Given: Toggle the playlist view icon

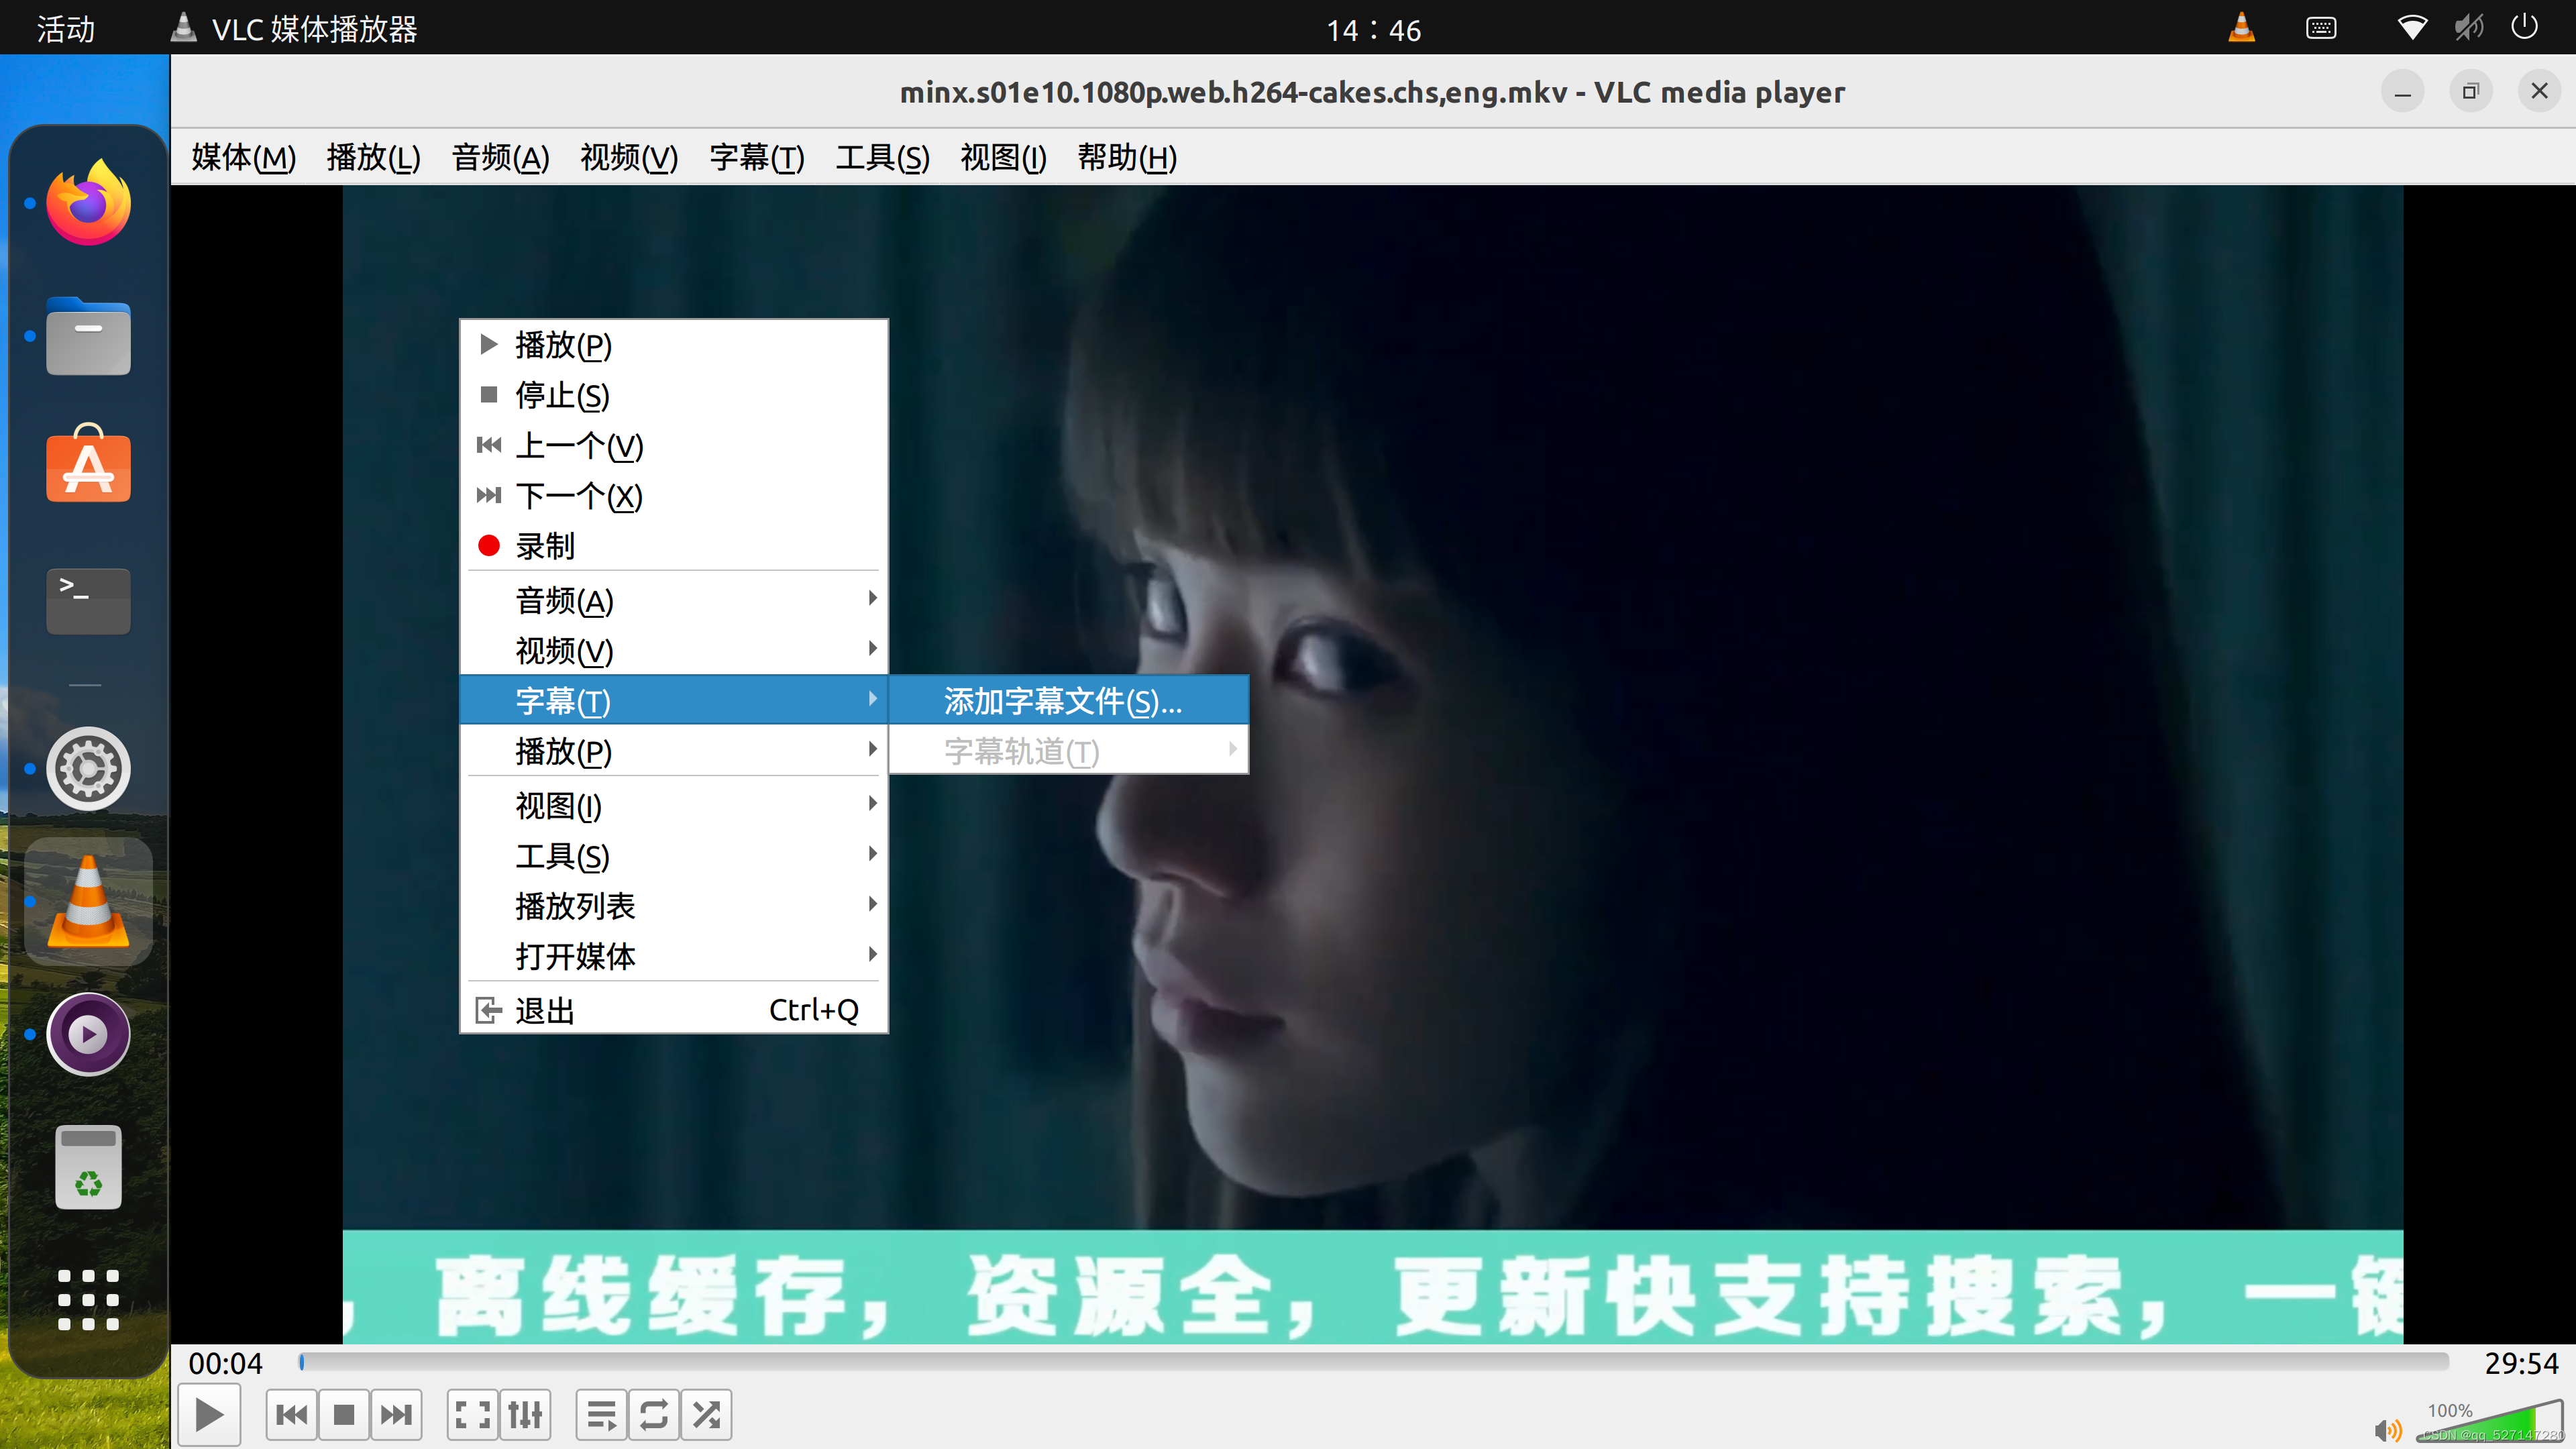Looking at the screenshot, I should 602,1415.
